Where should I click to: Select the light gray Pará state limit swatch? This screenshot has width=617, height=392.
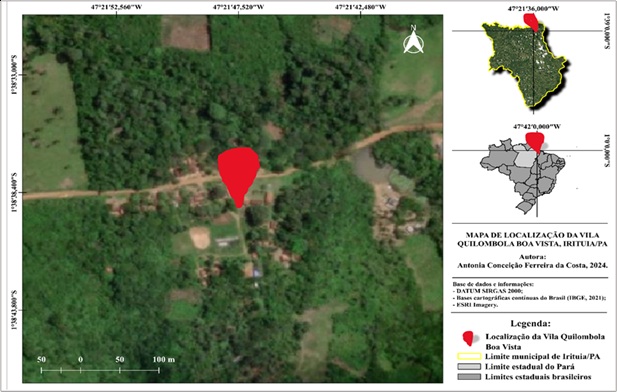point(469,366)
